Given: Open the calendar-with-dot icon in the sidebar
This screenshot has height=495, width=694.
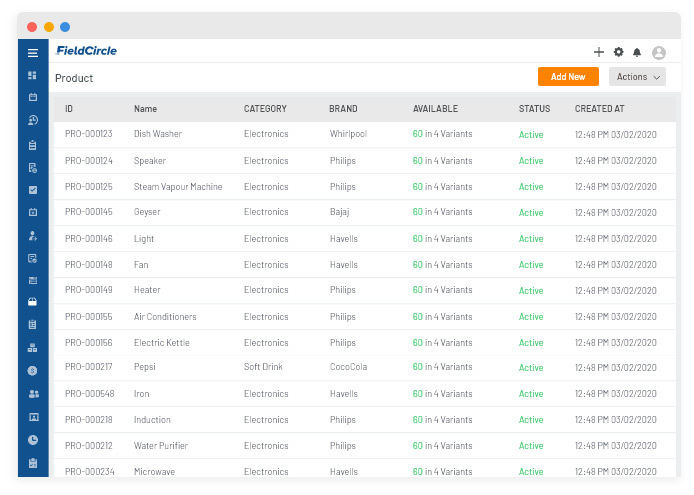Looking at the screenshot, I should (x=33, y=212).
